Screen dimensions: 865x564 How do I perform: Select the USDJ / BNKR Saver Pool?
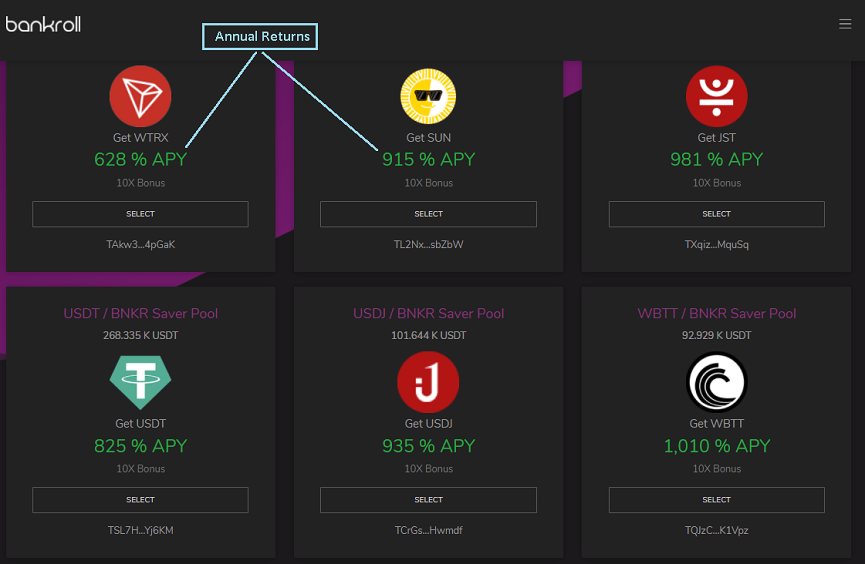pyautogui.click(x=428, y=500)
